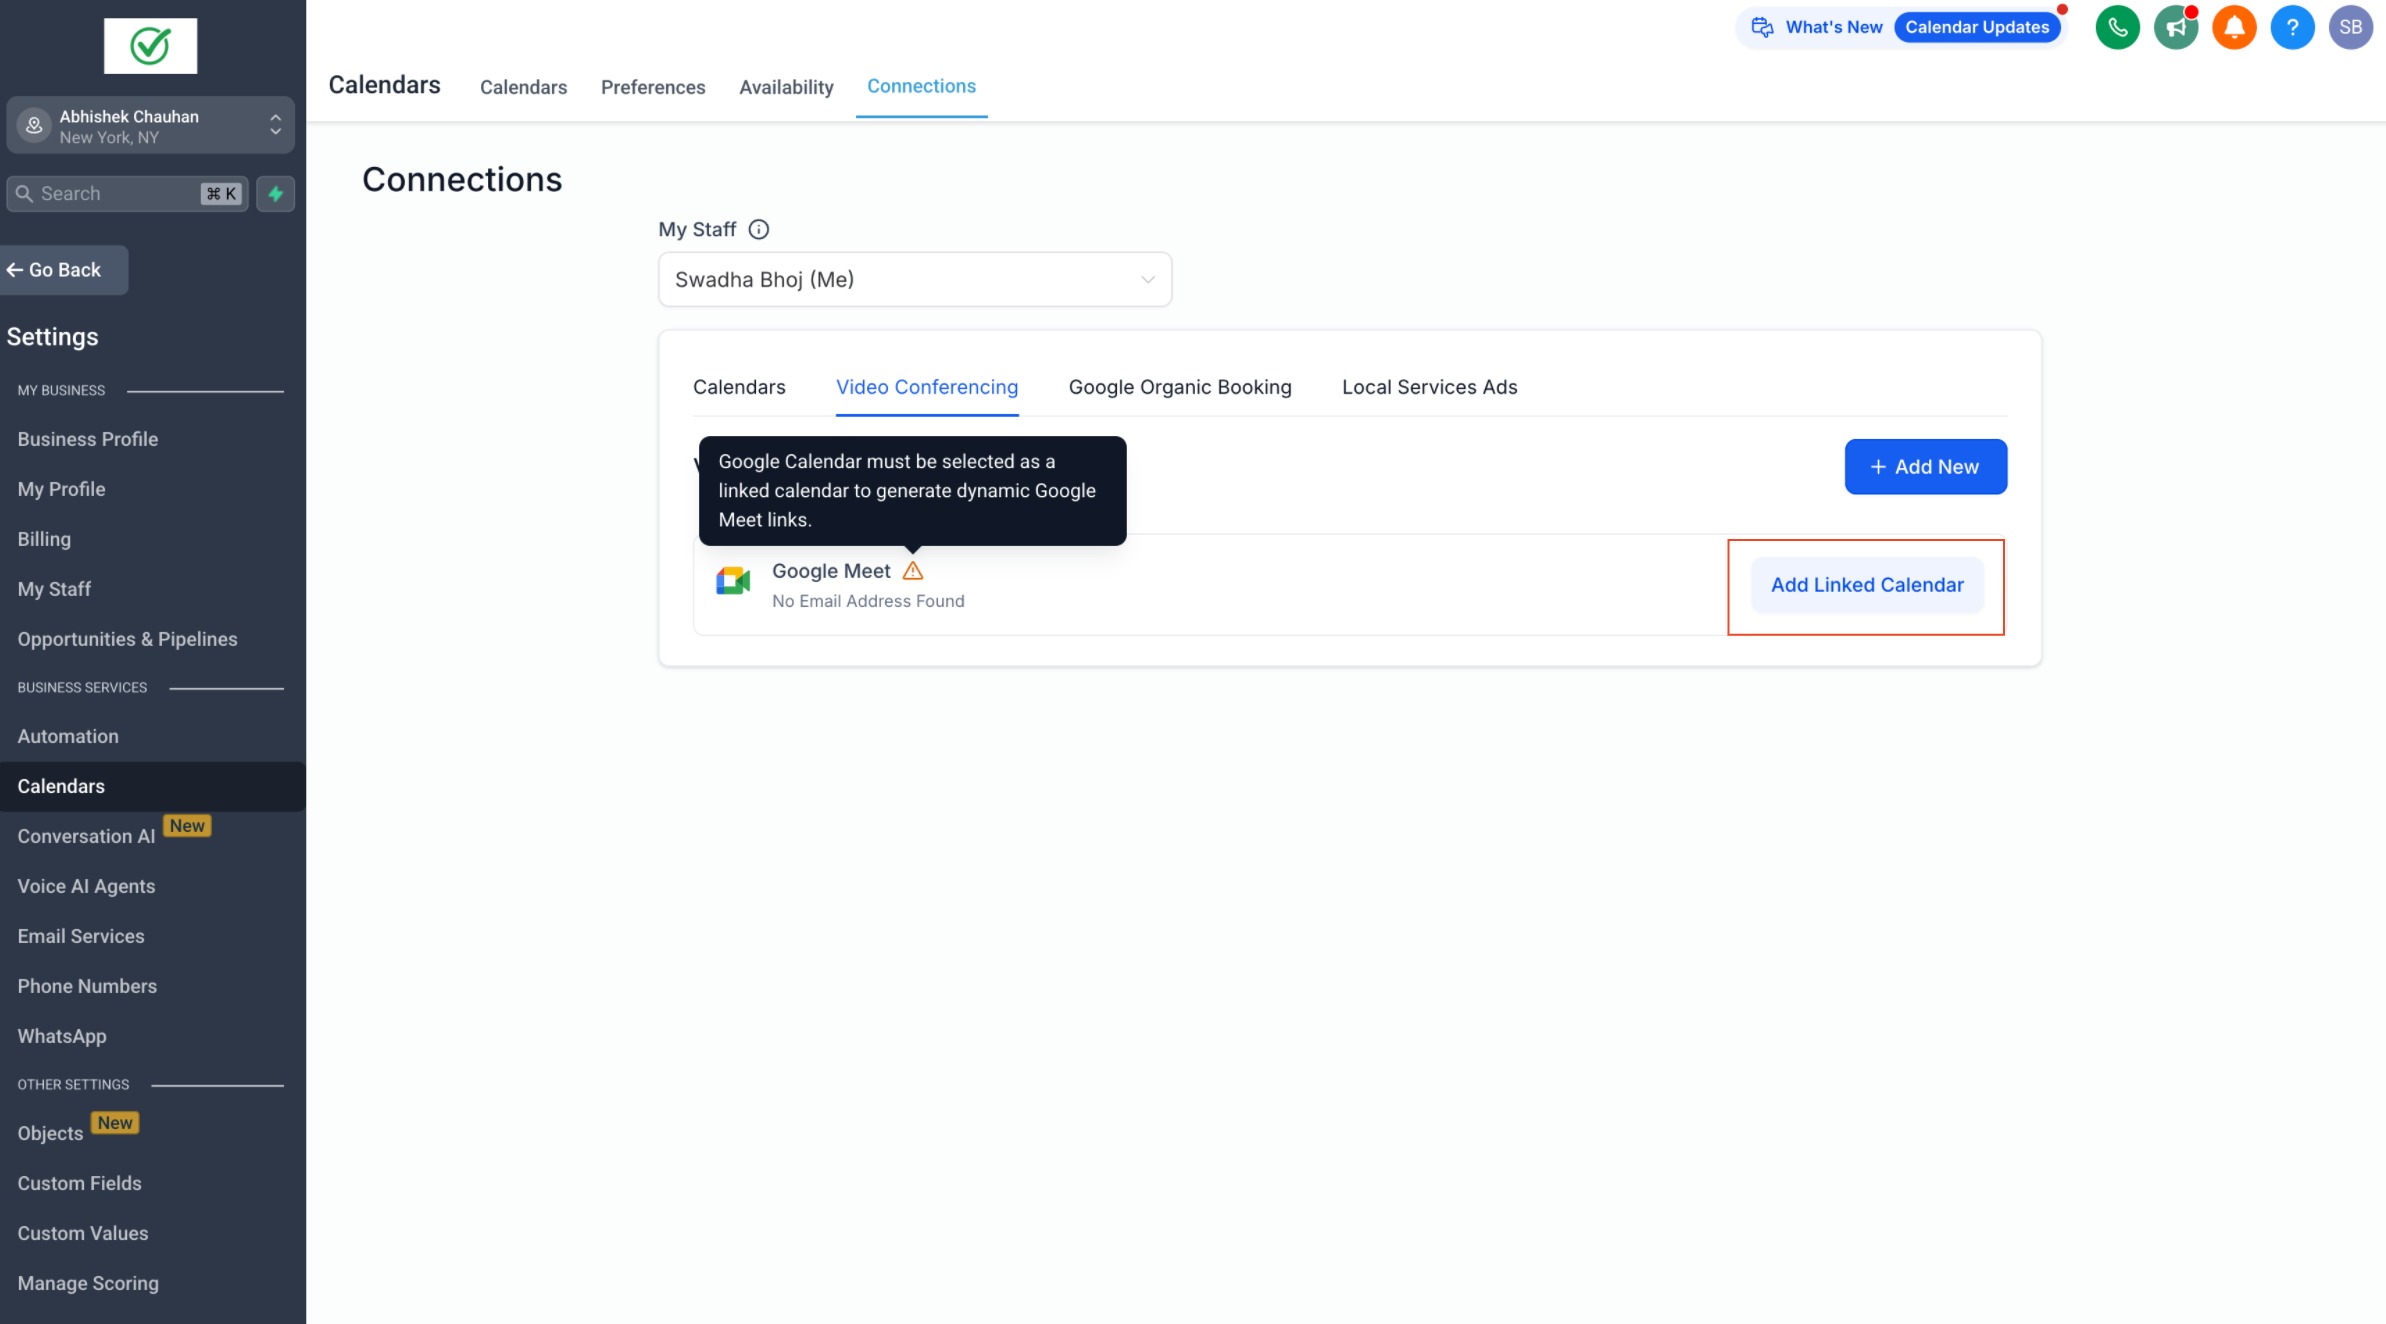Open the Swadha Bhoj (Me) staff dropdown

pos(914,280)
